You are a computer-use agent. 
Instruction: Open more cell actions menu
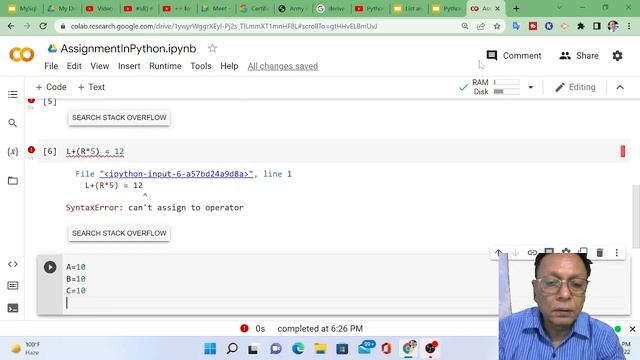[617, 253]
